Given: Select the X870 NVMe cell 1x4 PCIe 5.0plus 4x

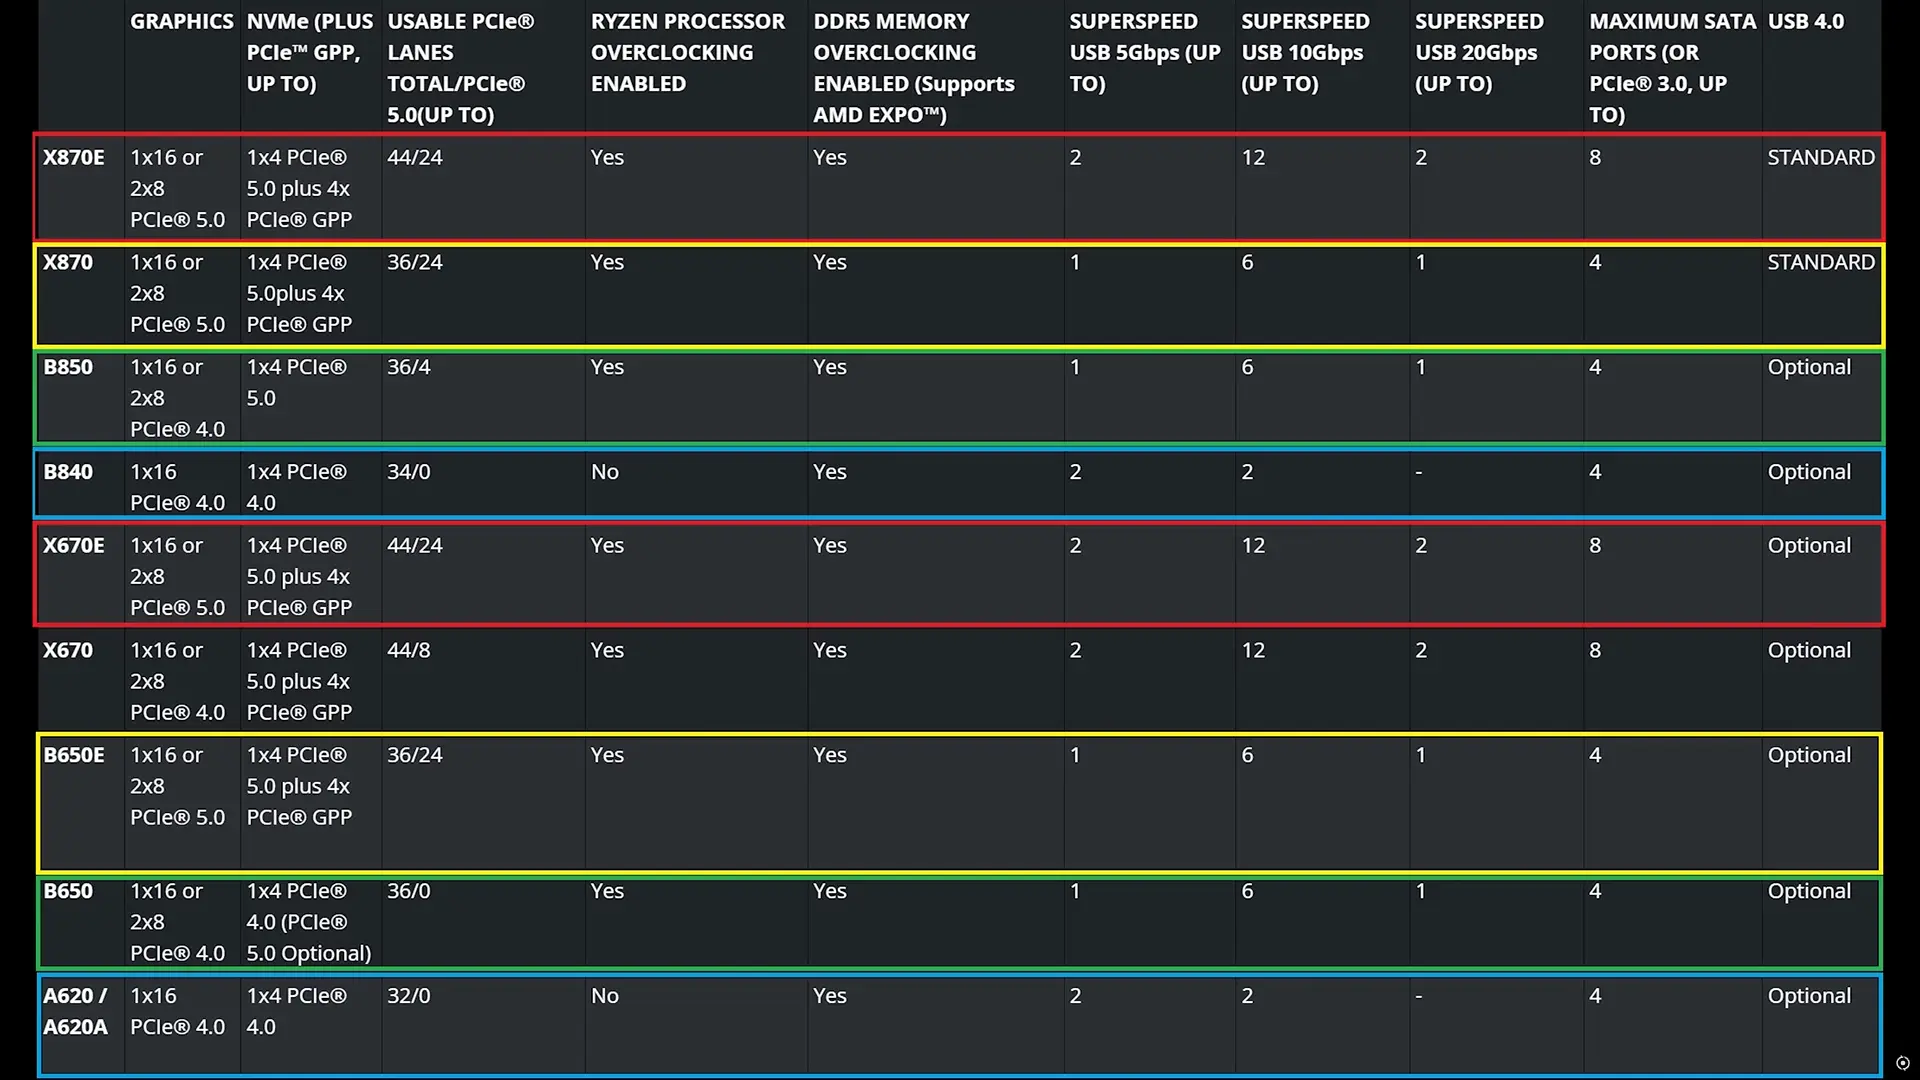Looking at the screenshot, I should (x=299, y=293).
